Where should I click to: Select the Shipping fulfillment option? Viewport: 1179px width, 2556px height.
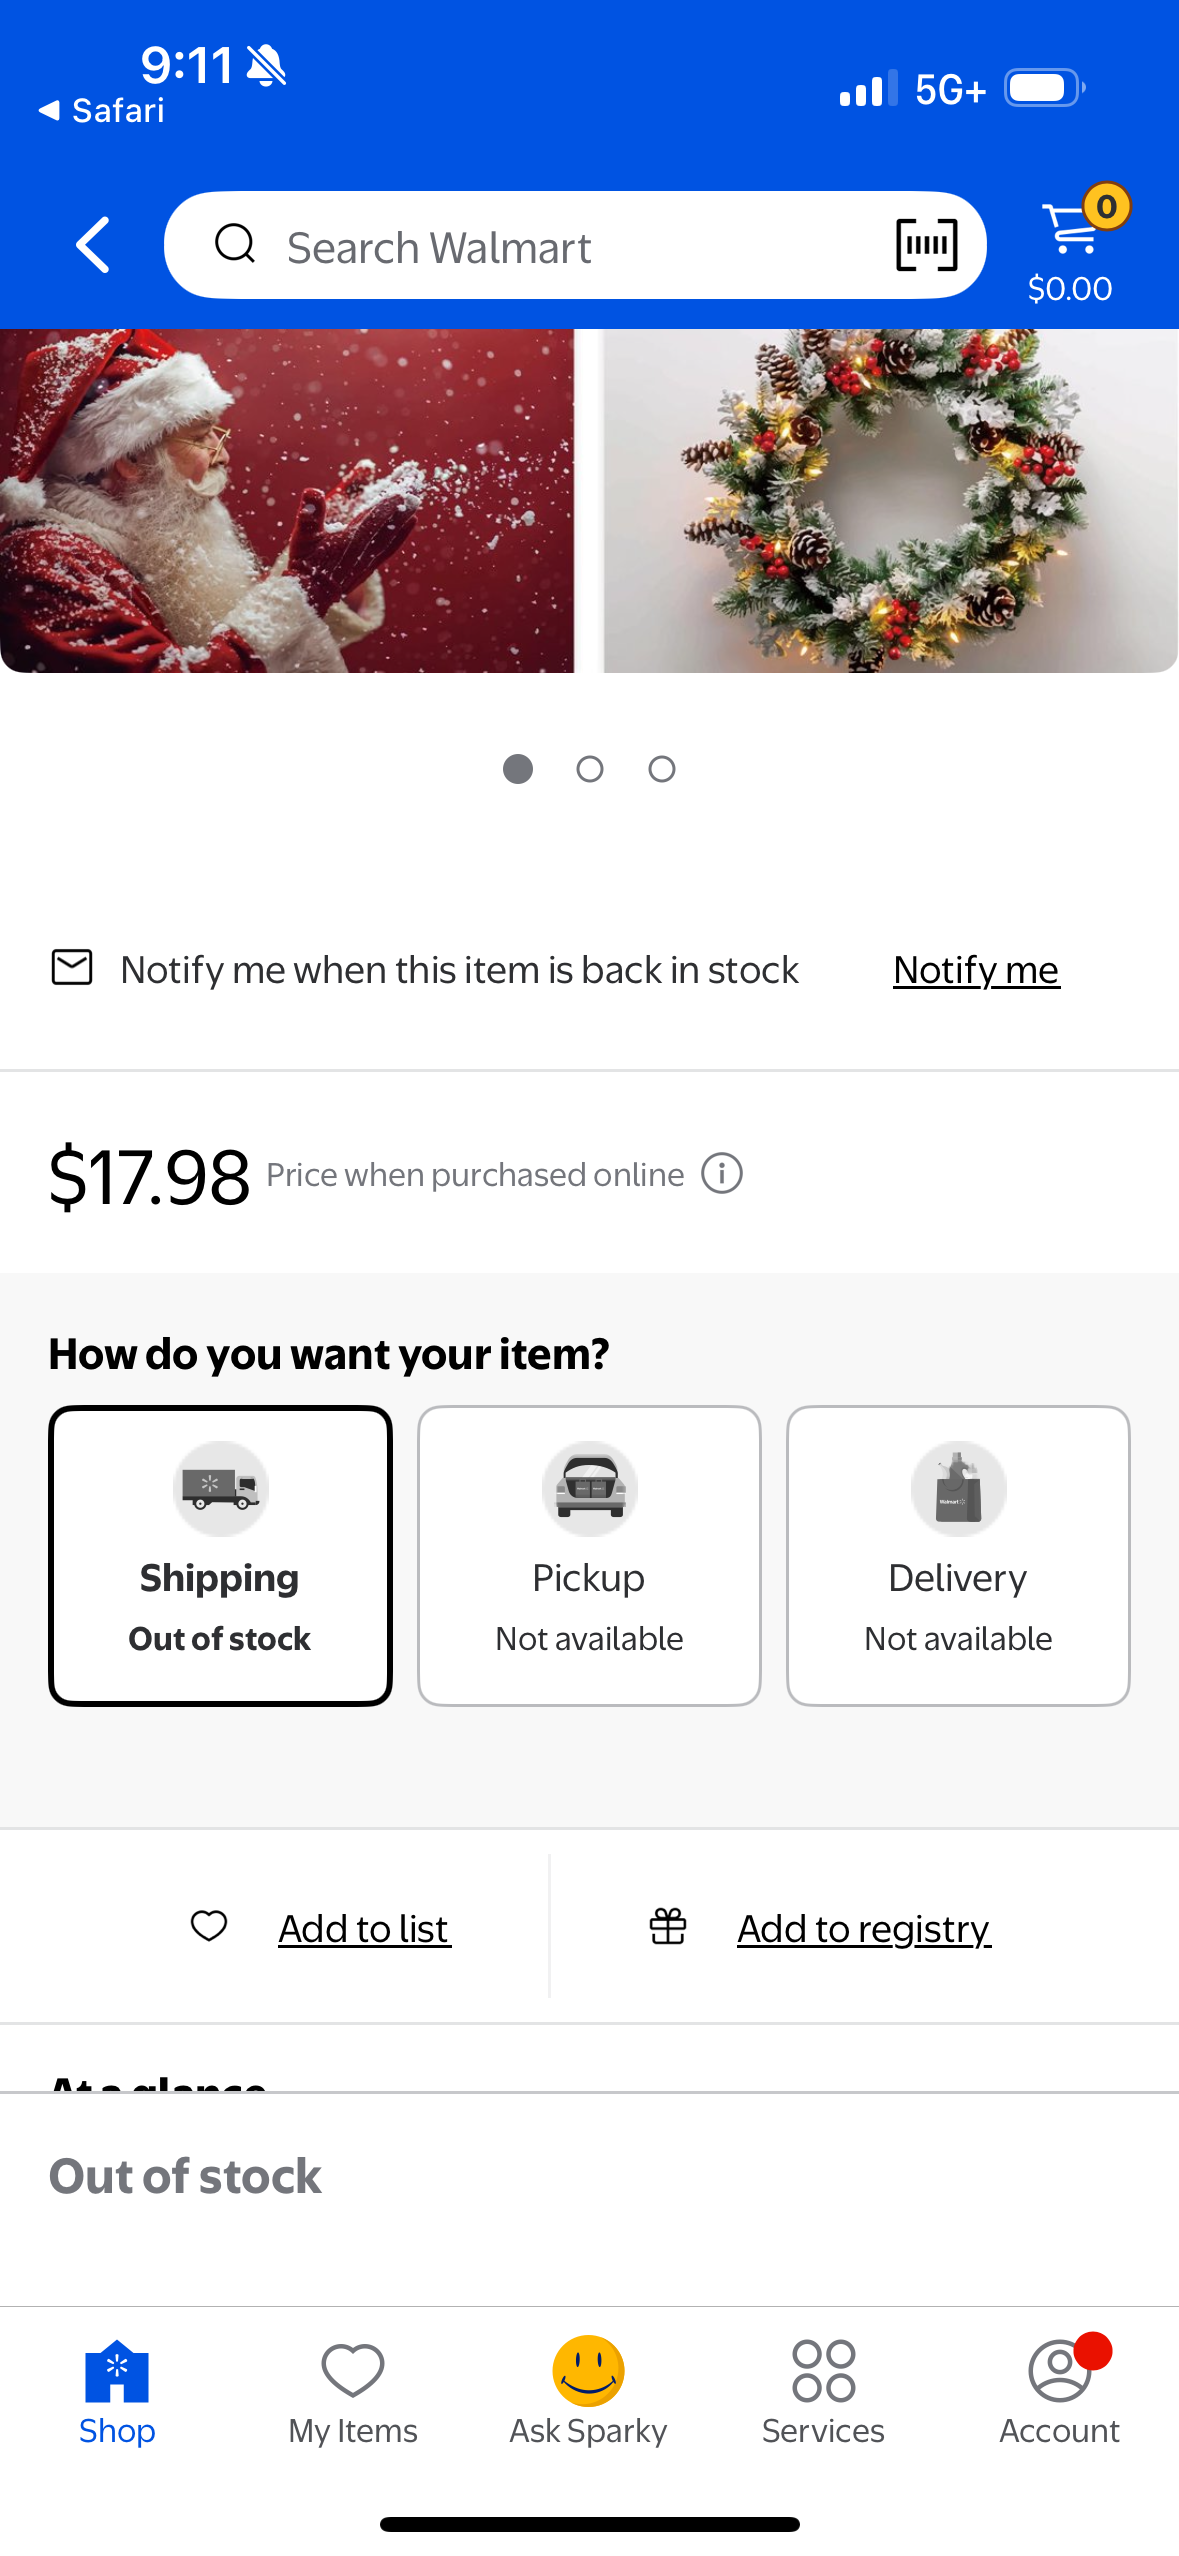(220, 1555)
